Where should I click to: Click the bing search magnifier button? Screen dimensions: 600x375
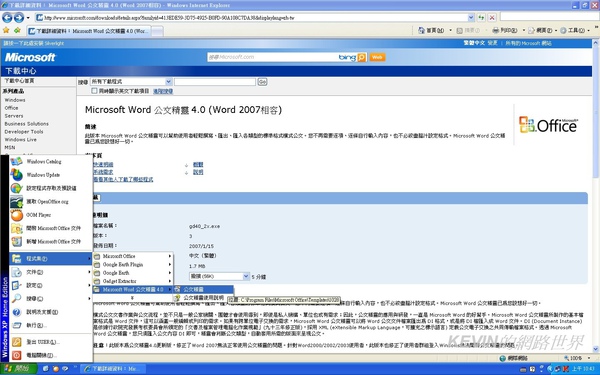coord(362,57)
